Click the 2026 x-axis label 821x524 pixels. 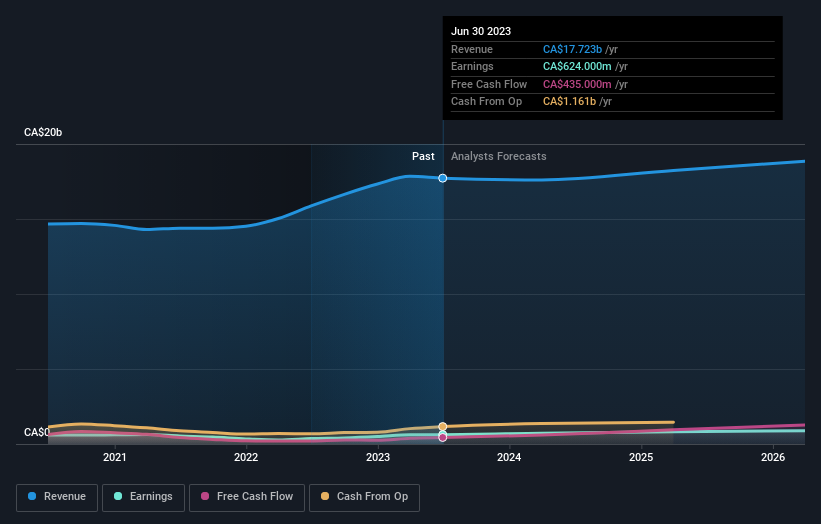click(773, 457)
